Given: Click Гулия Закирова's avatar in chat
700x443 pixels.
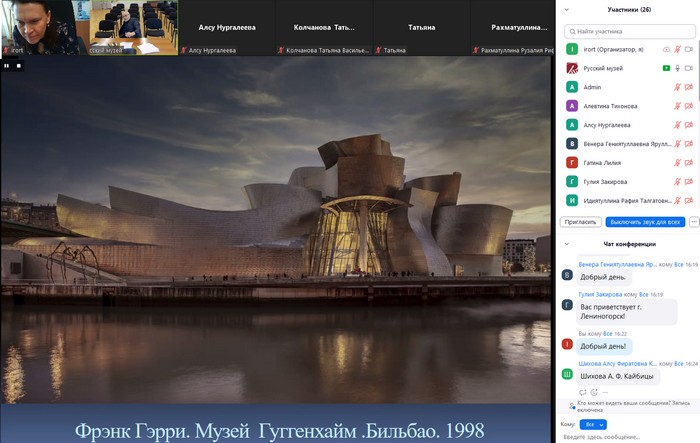Looking at the screenshot, I should (567, 305).
